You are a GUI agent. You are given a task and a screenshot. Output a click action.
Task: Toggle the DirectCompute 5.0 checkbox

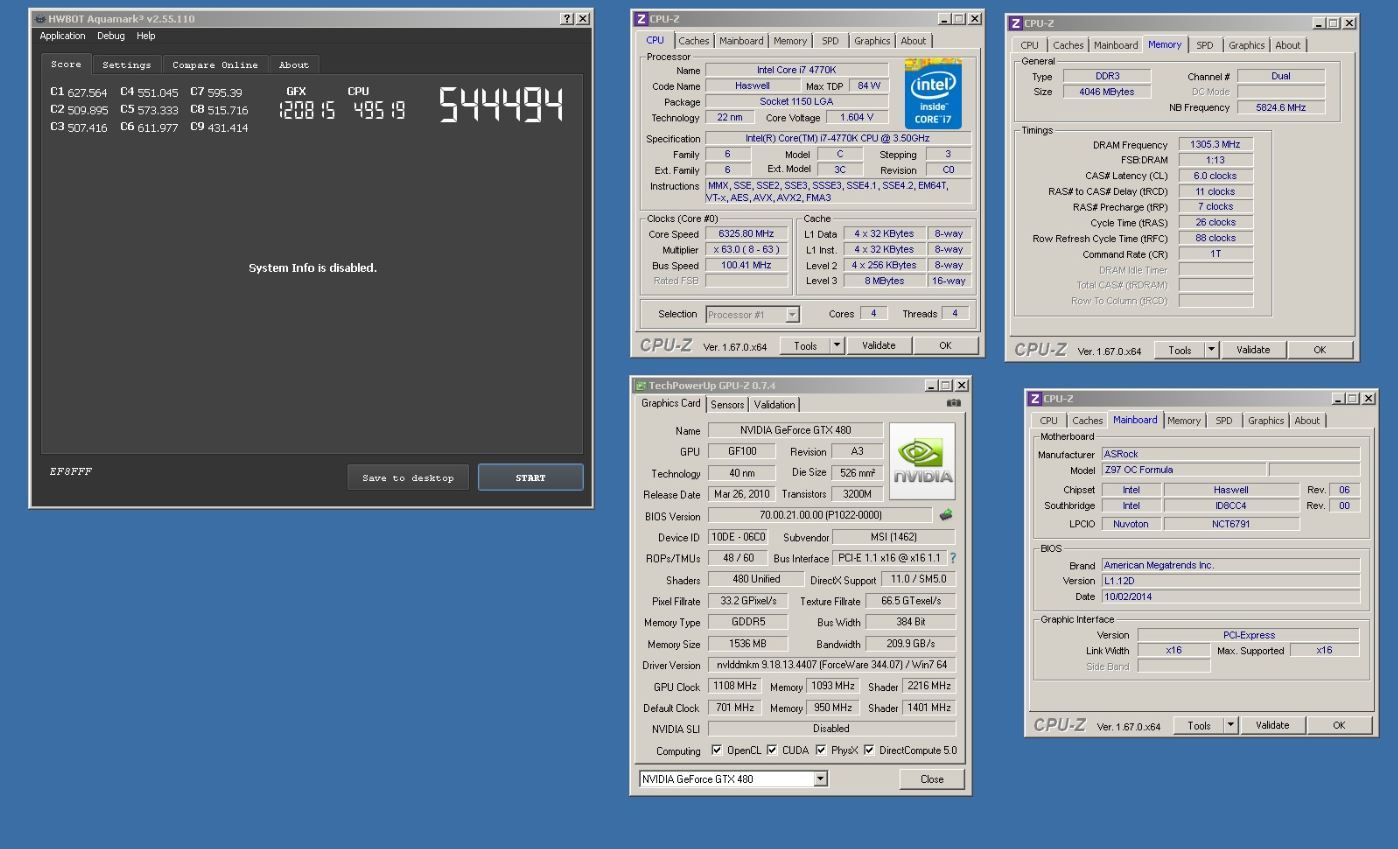click(869, 750)
